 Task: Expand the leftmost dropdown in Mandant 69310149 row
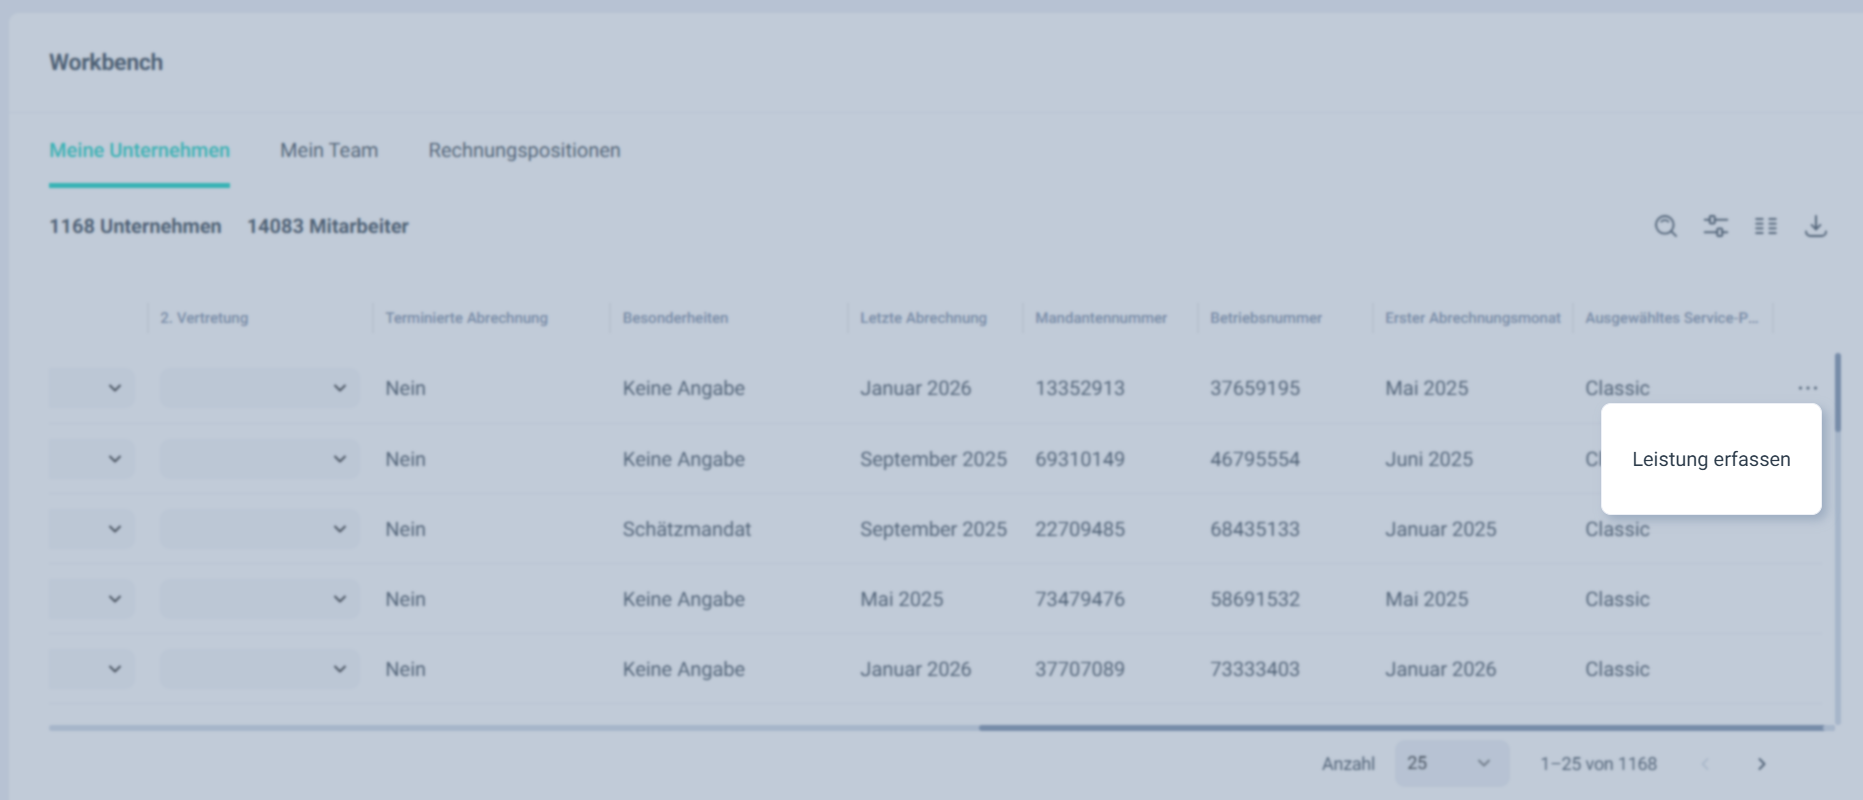91,459
